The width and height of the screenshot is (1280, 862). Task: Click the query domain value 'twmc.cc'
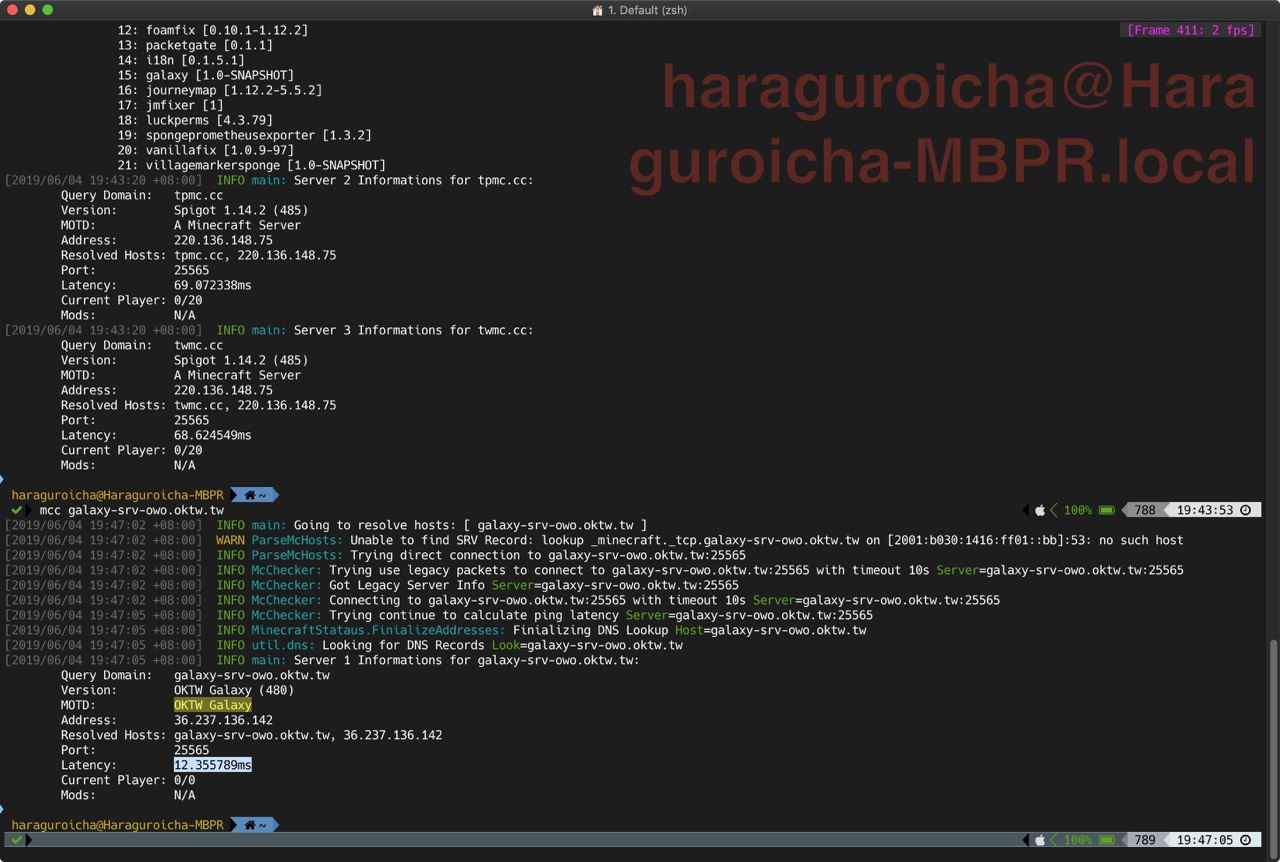(199, 345)
